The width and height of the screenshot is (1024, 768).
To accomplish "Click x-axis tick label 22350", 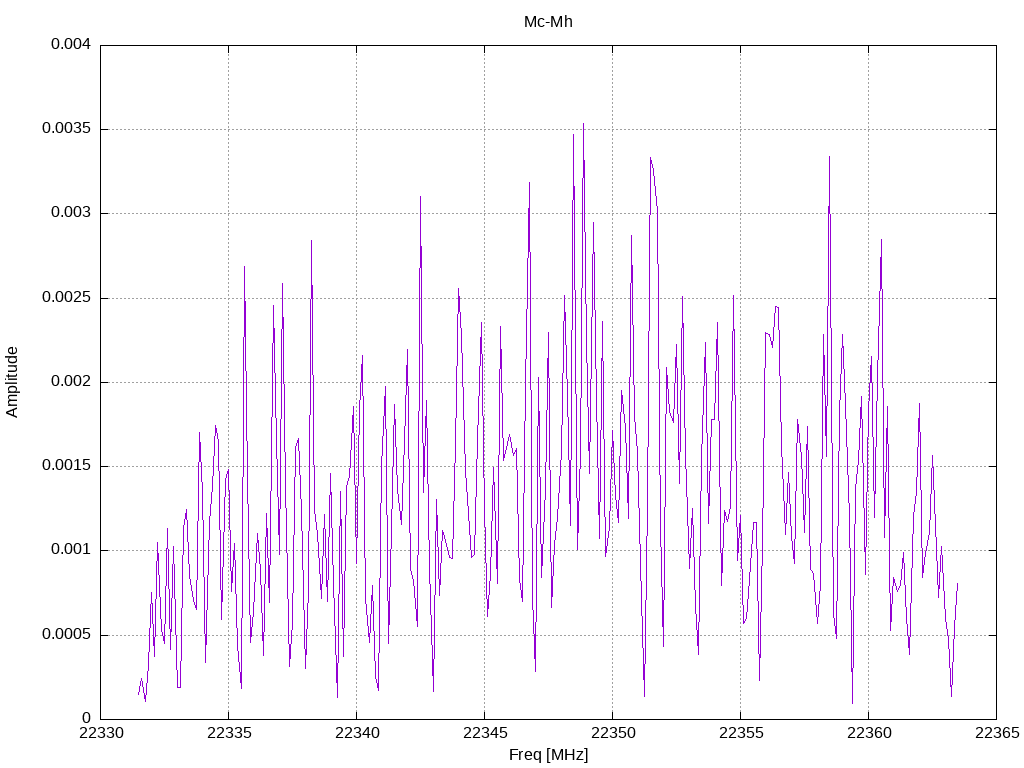I will tap(613, 733).
